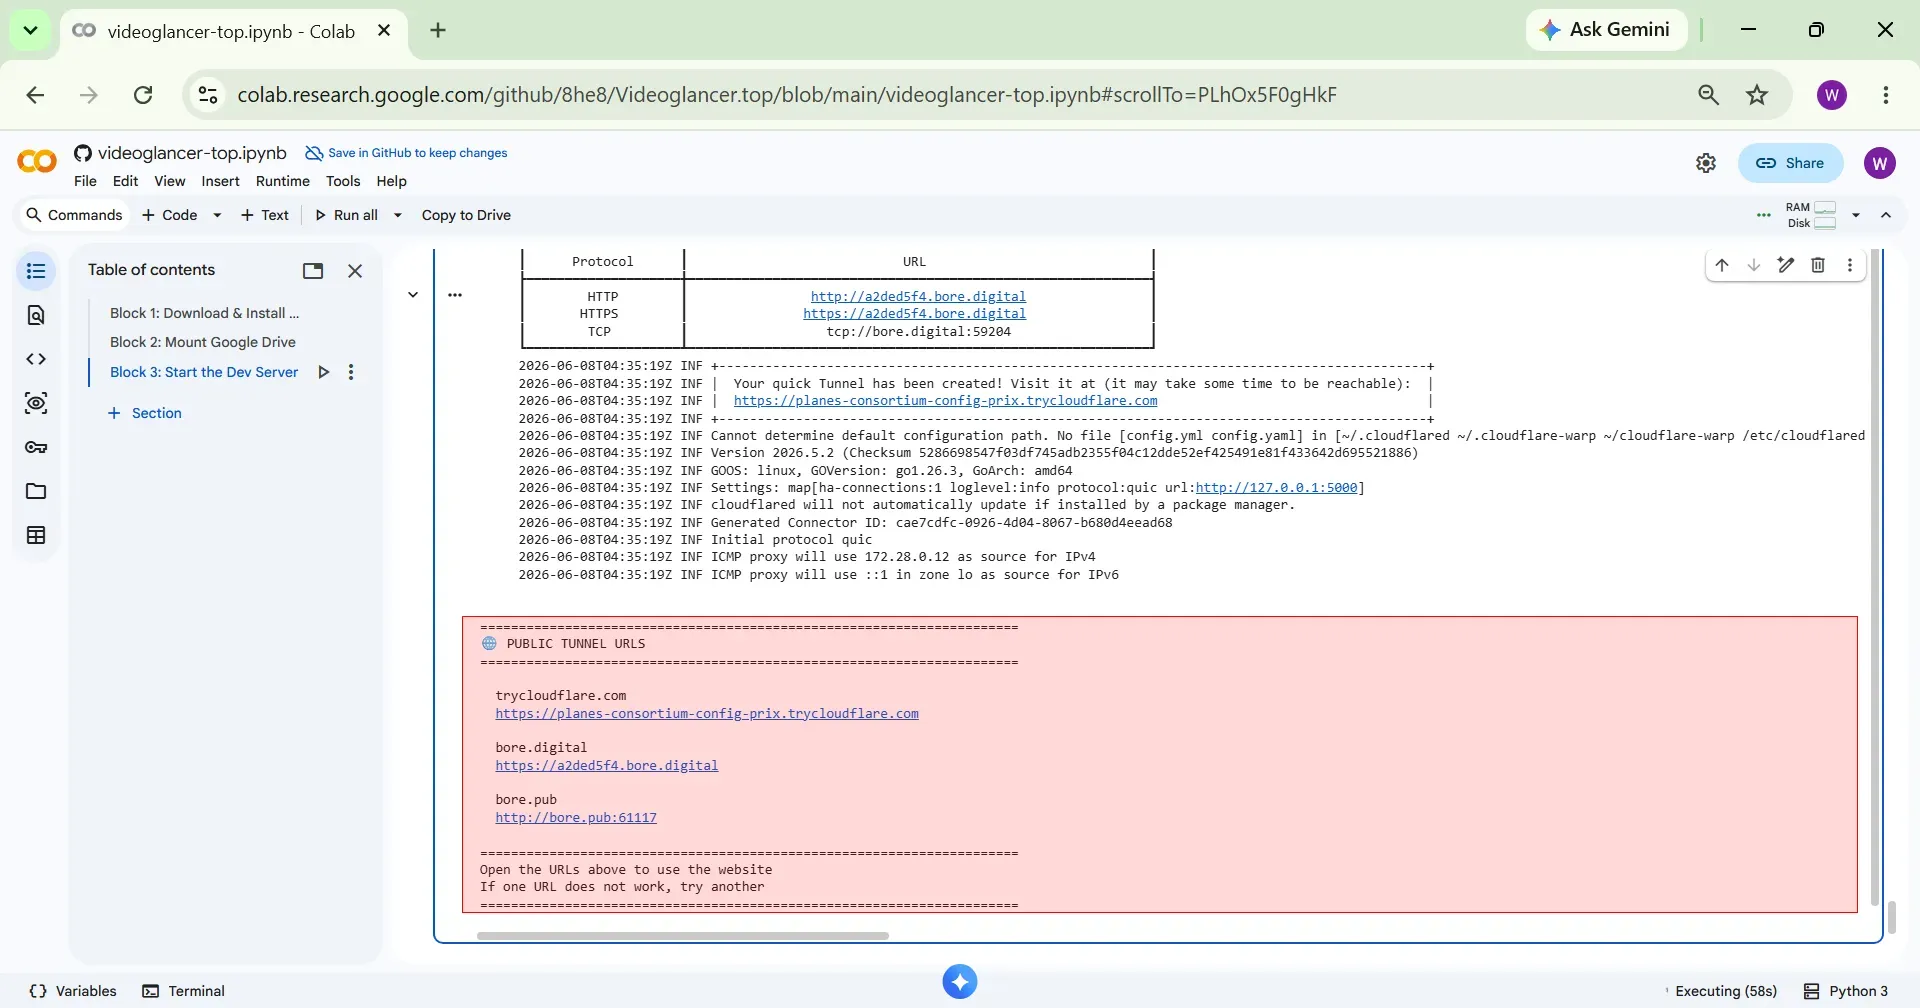Open the Tools menu
Viewport: 1920px width, 1008px height.
pos(343,181)
